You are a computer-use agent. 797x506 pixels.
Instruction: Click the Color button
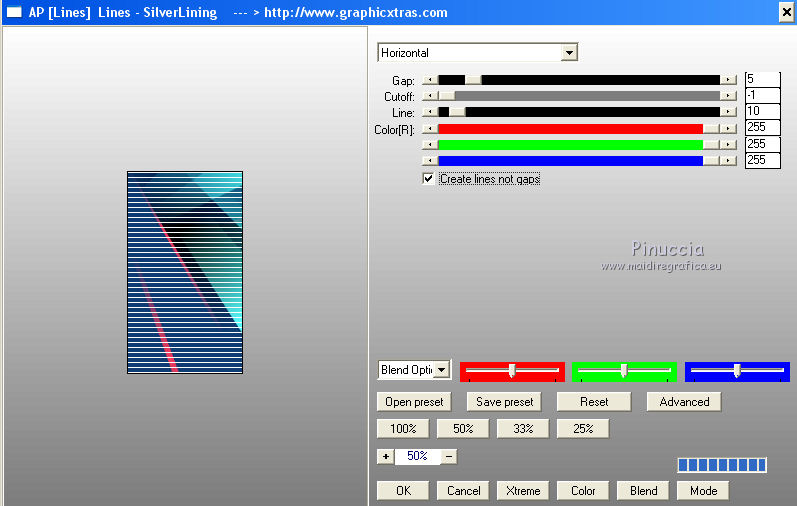pyautogui.click(x=583, y=491)
